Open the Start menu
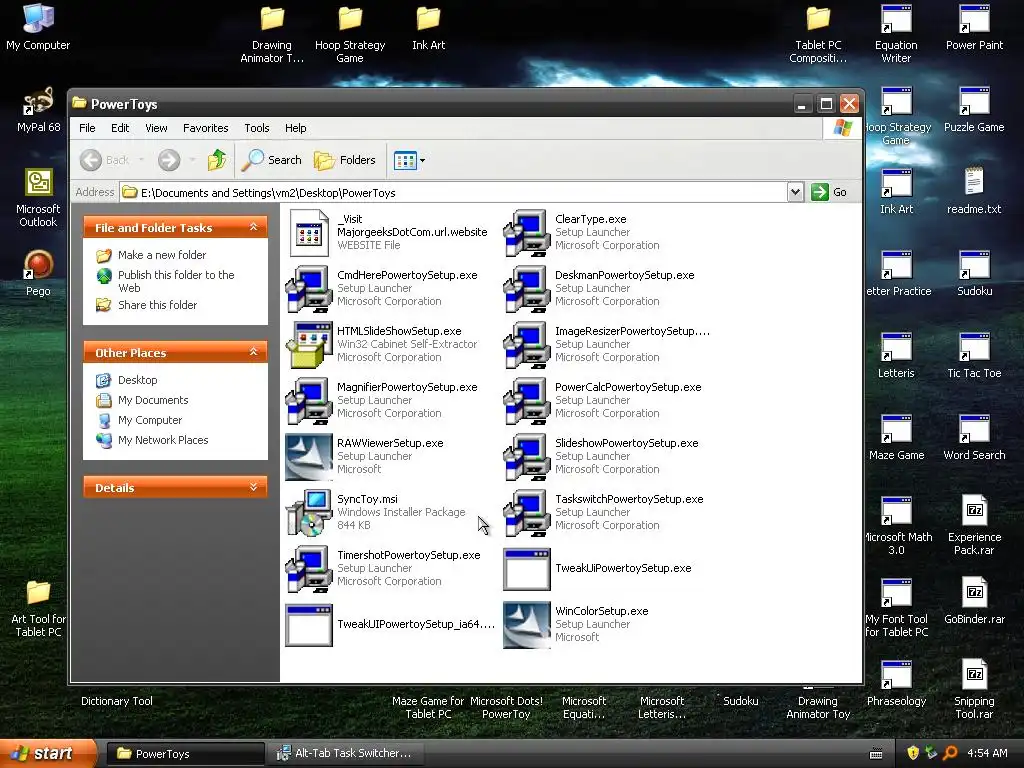This screenshot has height=768, width=1024. pyautogui.click(x=48, y=754)
